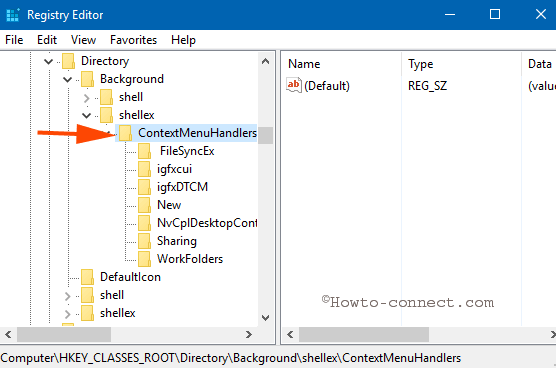
Task: Click the tree pane scroll up arrow
Action: (x=266, y=61)
